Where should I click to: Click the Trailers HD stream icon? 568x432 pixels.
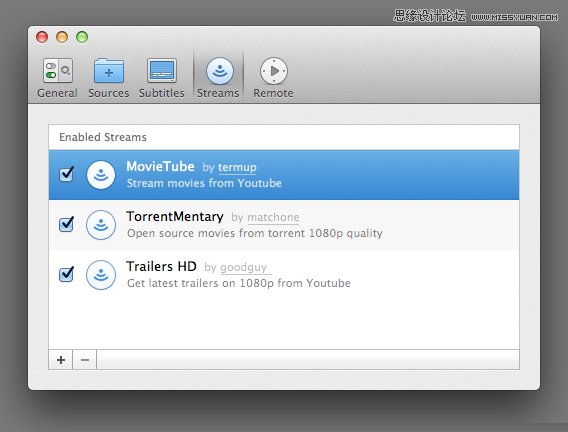[101, 275]
